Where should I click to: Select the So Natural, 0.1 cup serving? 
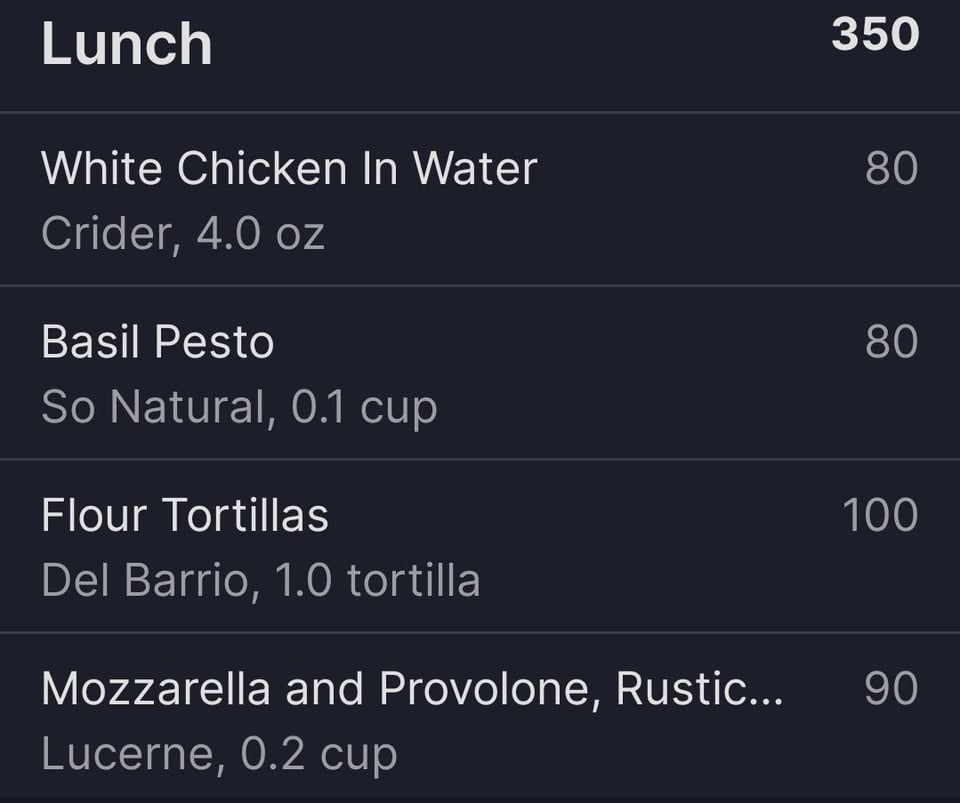coord(239,408)
